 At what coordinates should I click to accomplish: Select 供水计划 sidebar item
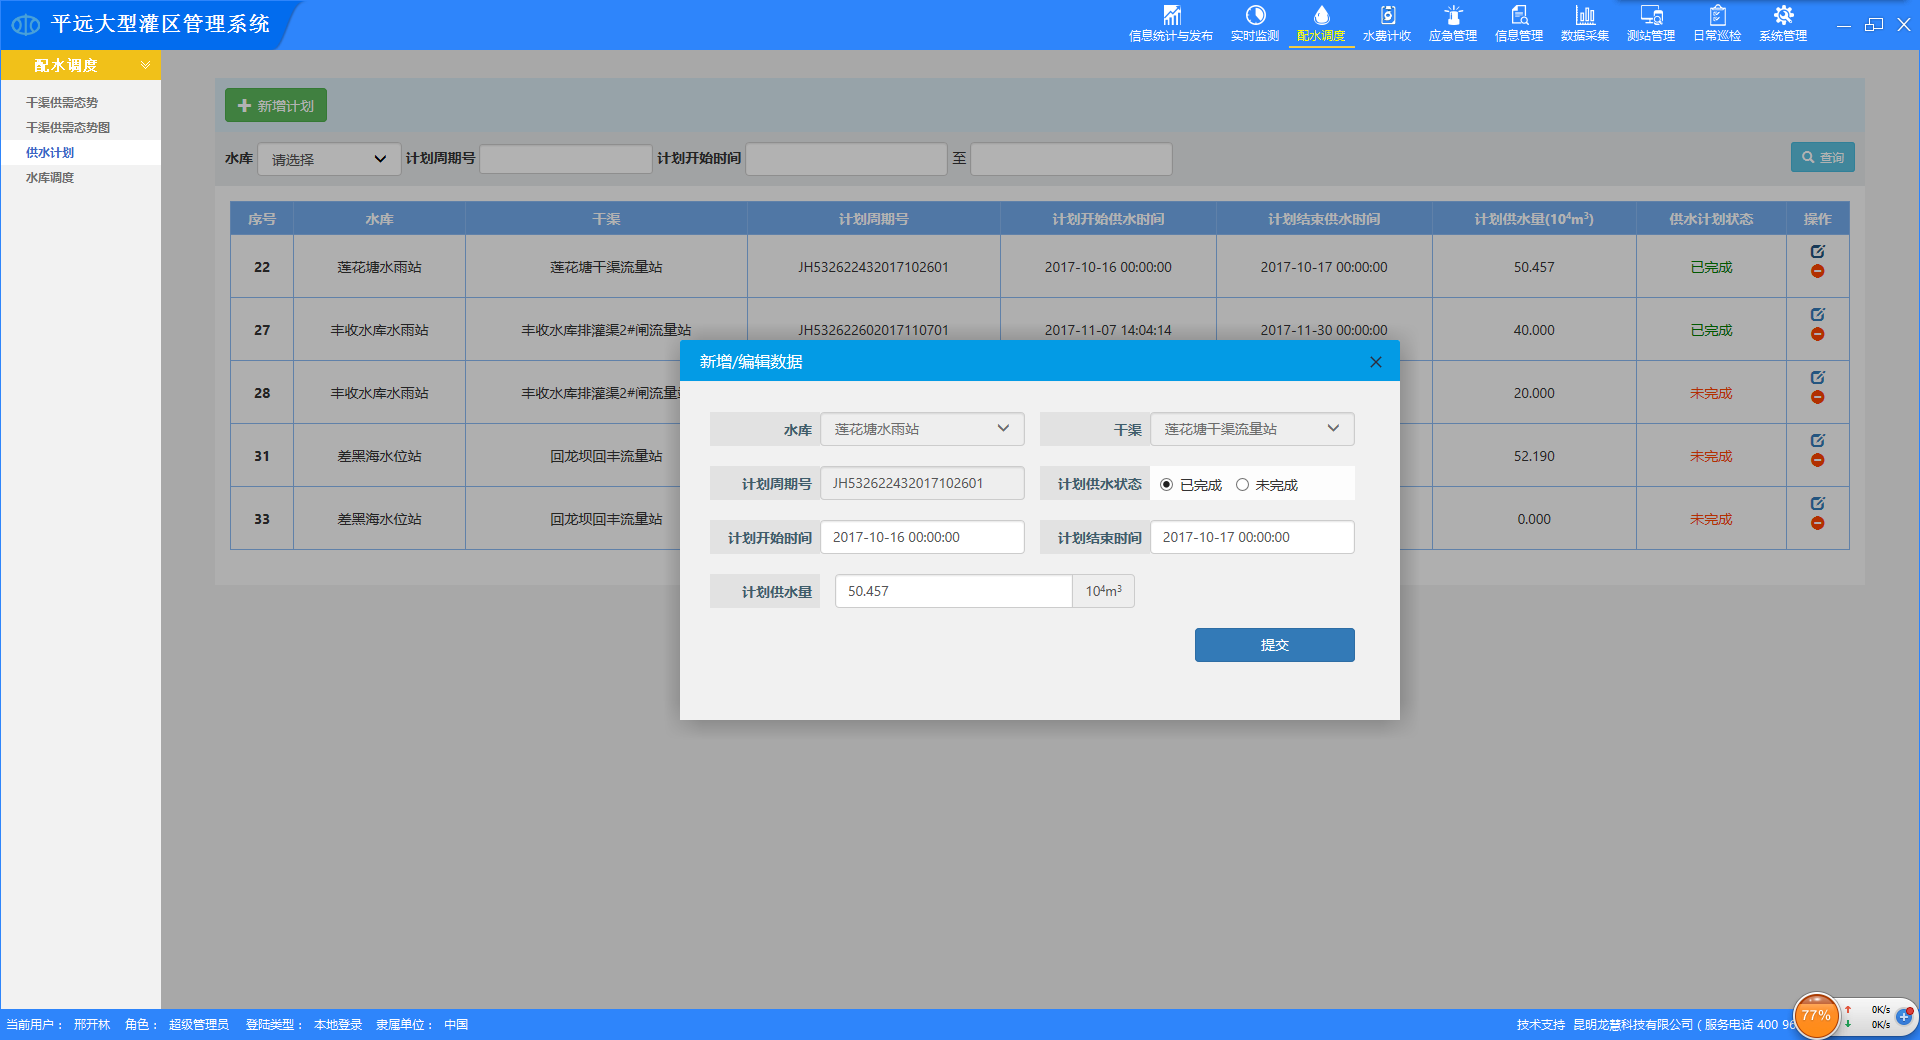point(50,153)
